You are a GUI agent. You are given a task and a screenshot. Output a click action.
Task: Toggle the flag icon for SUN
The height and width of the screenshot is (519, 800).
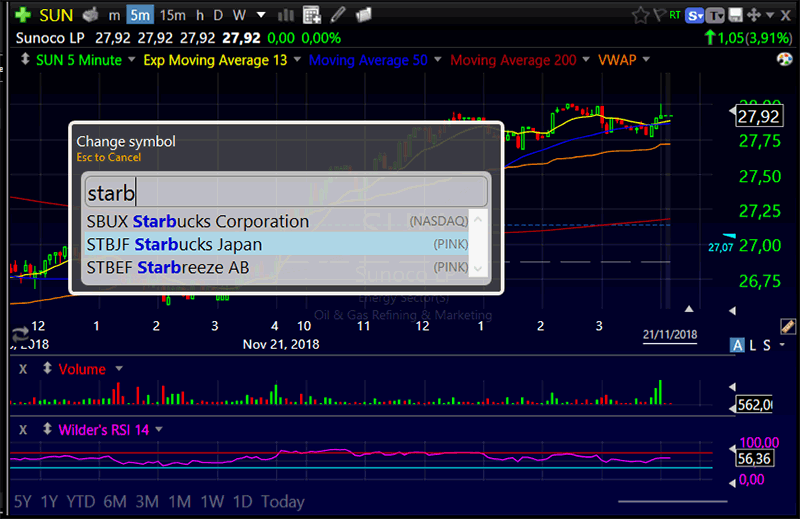(x=659, y=14)
